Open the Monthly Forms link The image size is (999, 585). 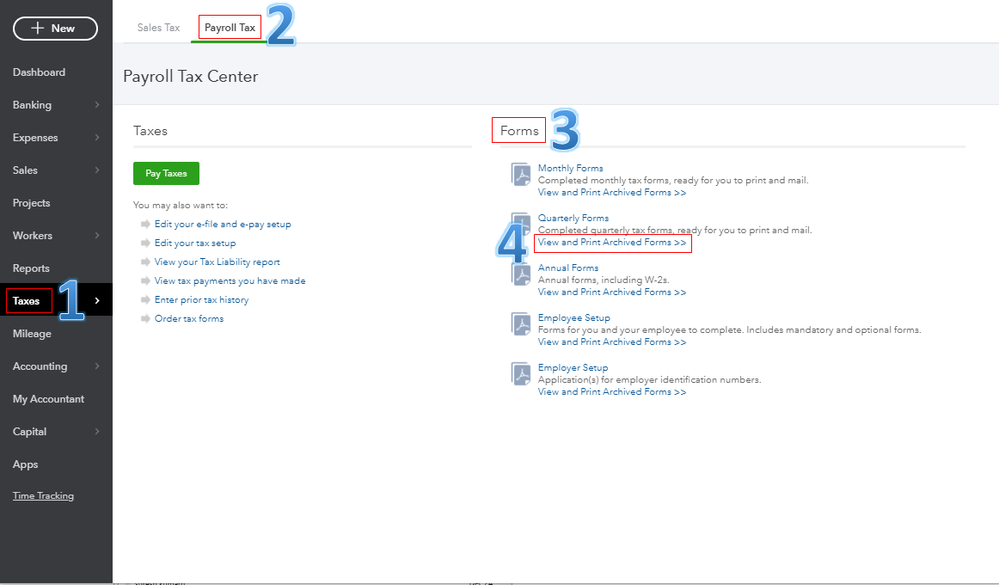[570, 168]
